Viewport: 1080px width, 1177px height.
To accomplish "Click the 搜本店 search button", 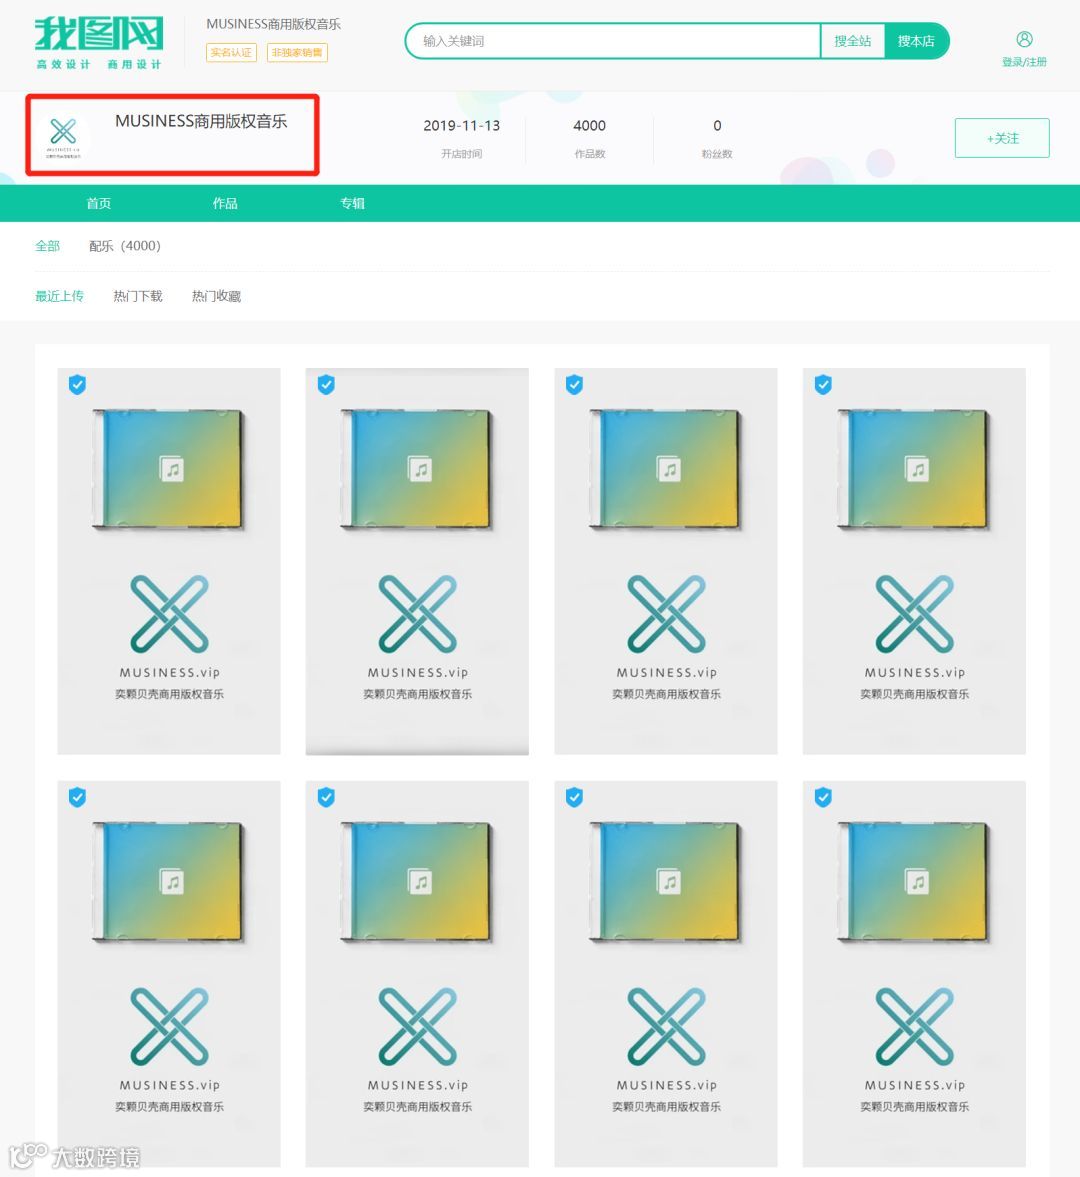I will 916,41.
